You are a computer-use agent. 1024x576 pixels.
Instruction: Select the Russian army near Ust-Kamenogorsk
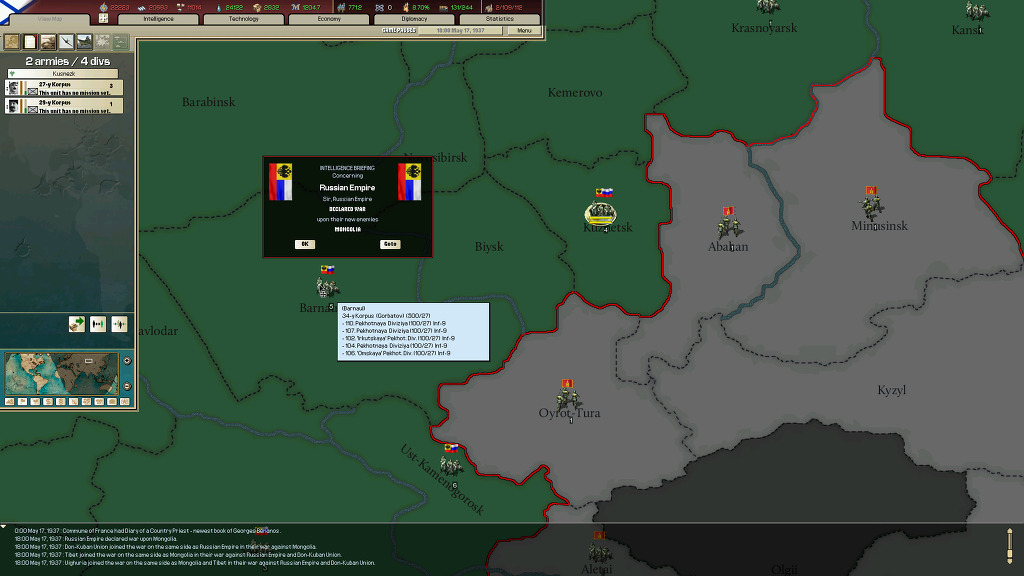(x=451, y=465)
